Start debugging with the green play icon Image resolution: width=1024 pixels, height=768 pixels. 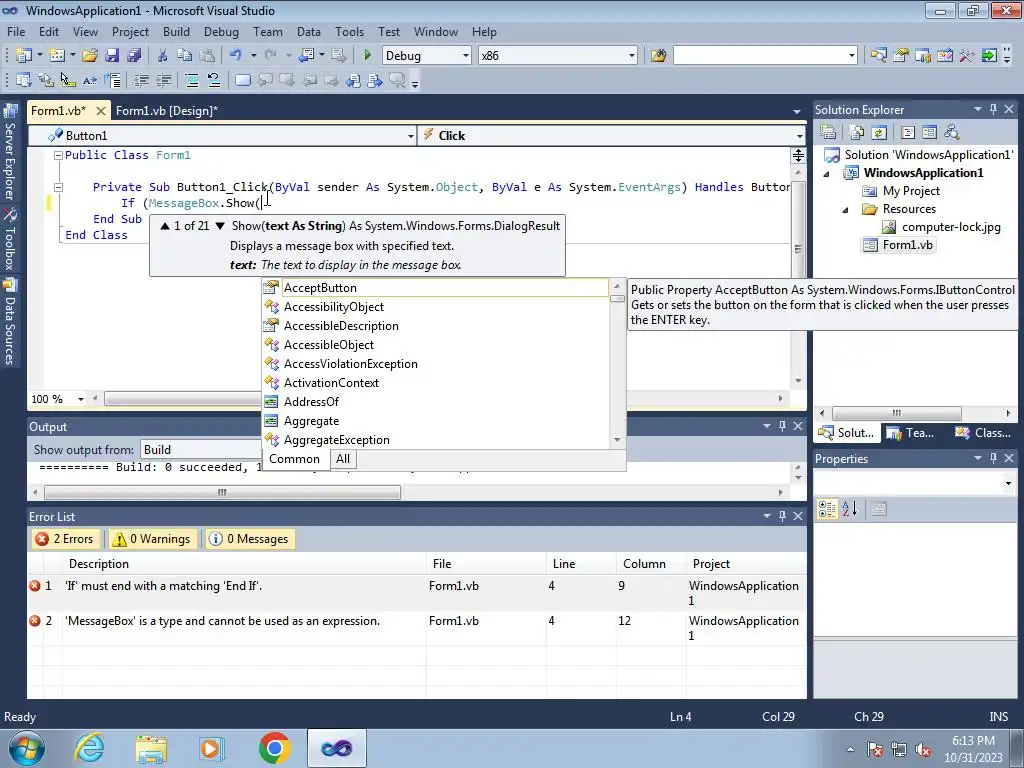pos(367,56)
